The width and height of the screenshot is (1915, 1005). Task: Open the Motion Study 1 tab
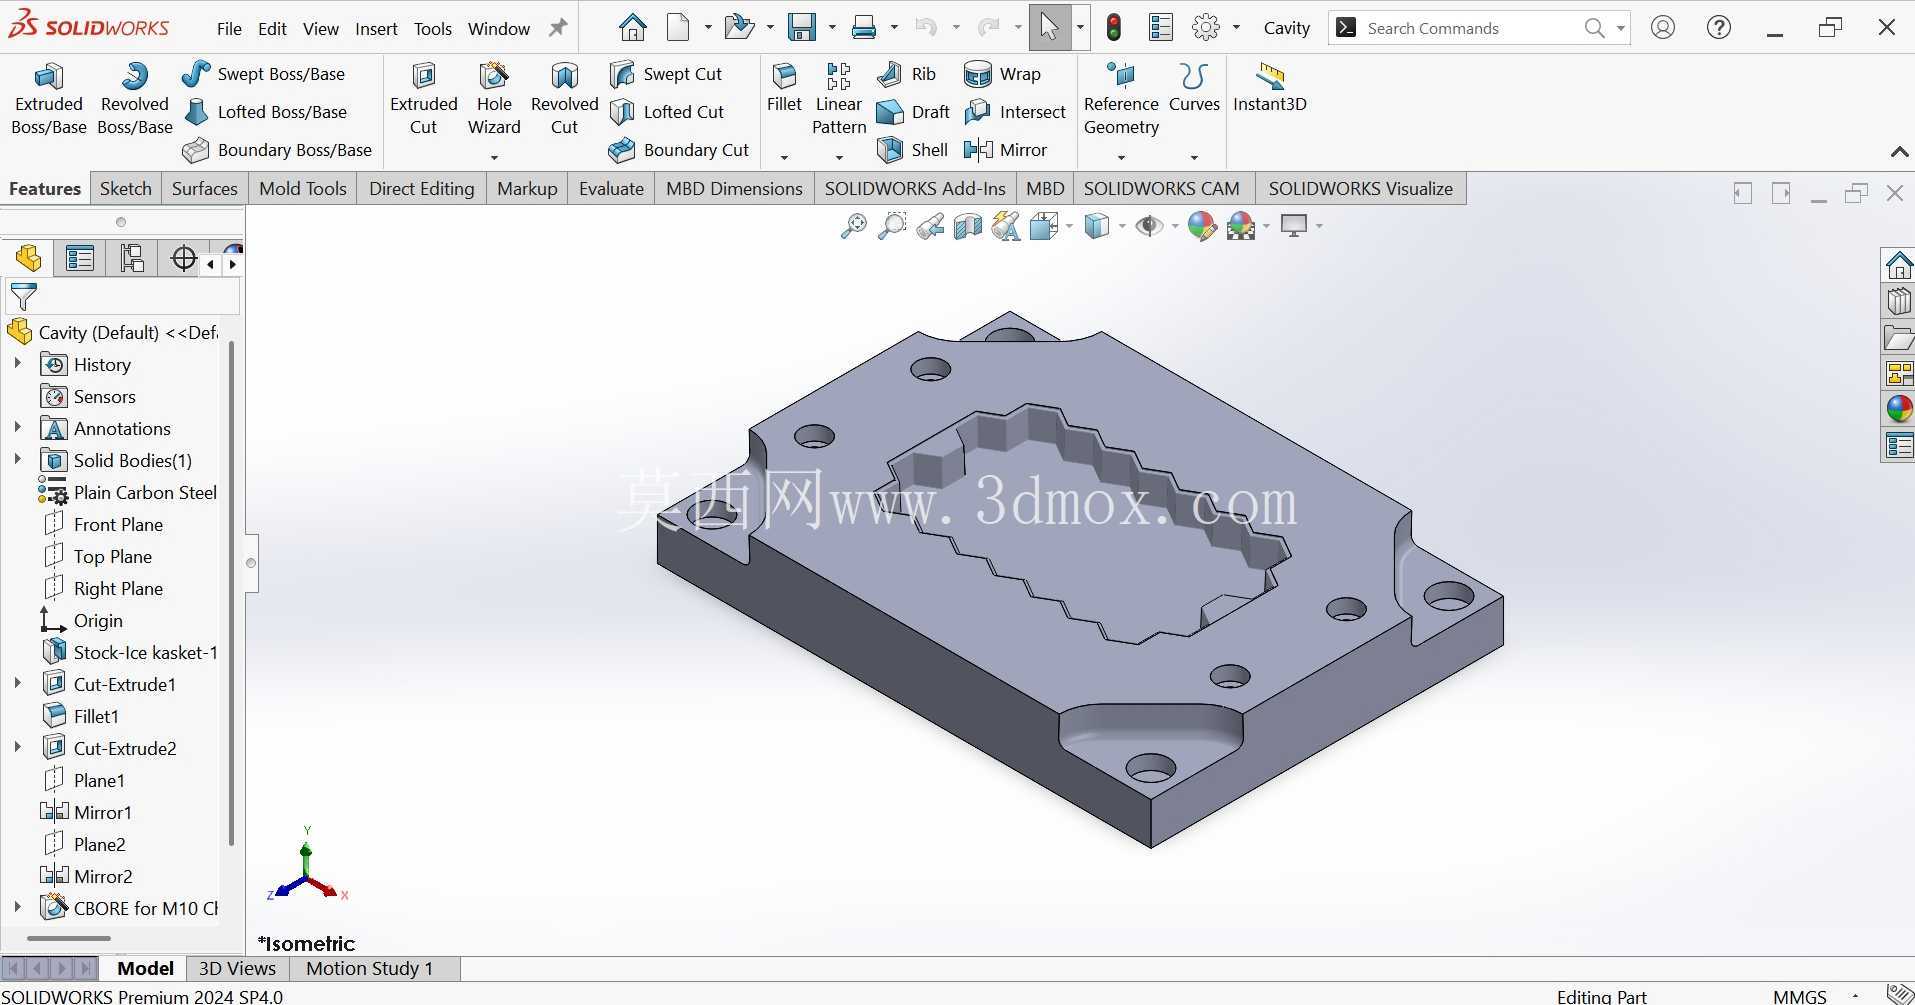(x=369, y=968)
